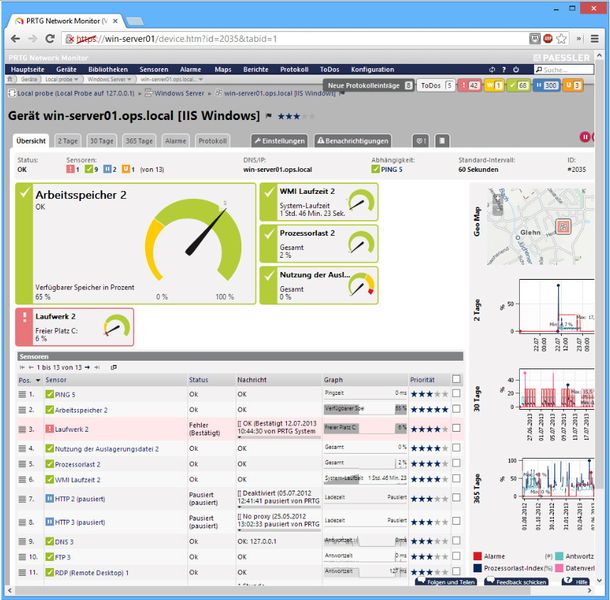
Task: Click the Folgen und Teilen button
Action: click(446, 582)
